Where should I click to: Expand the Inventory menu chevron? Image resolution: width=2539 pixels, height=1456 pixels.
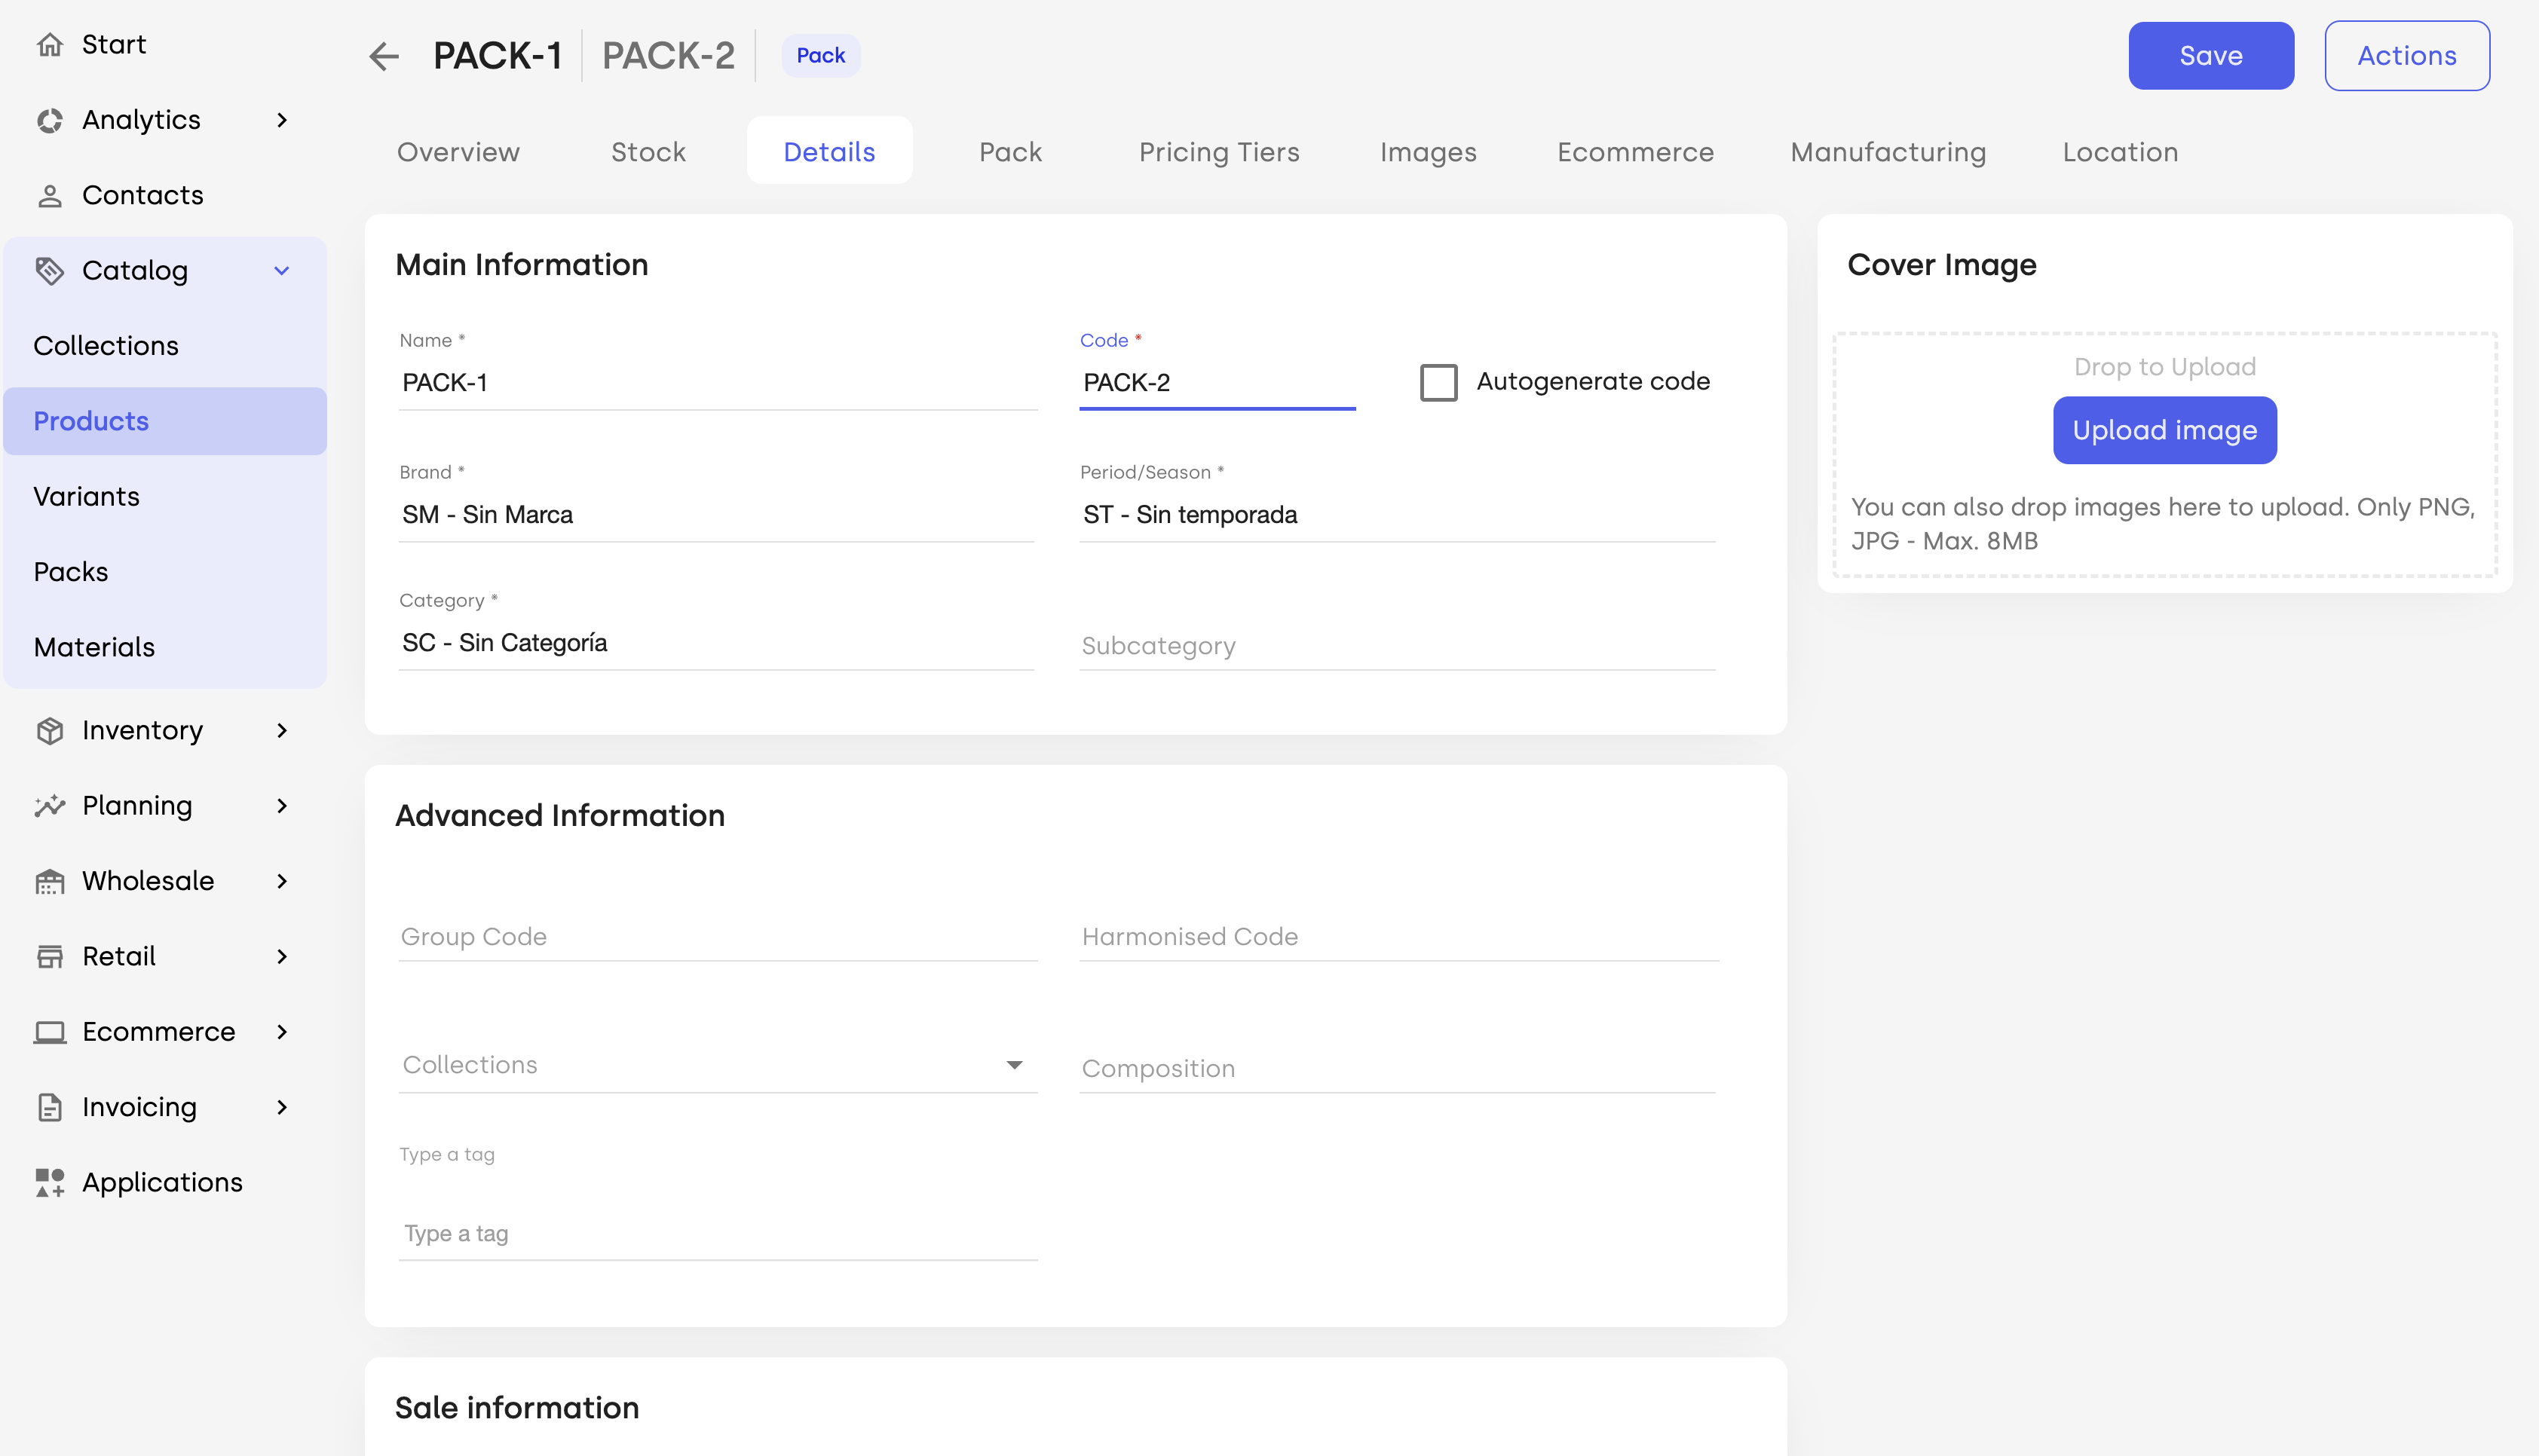point(282,730)
